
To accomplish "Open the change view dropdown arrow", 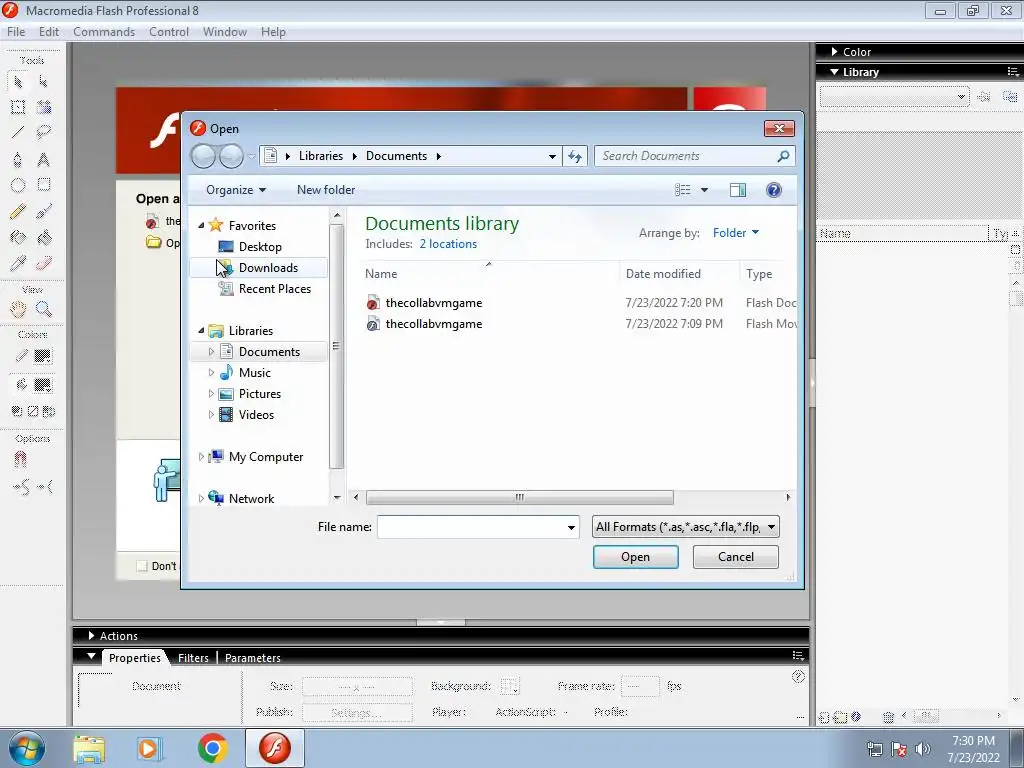I will [704, 190].
